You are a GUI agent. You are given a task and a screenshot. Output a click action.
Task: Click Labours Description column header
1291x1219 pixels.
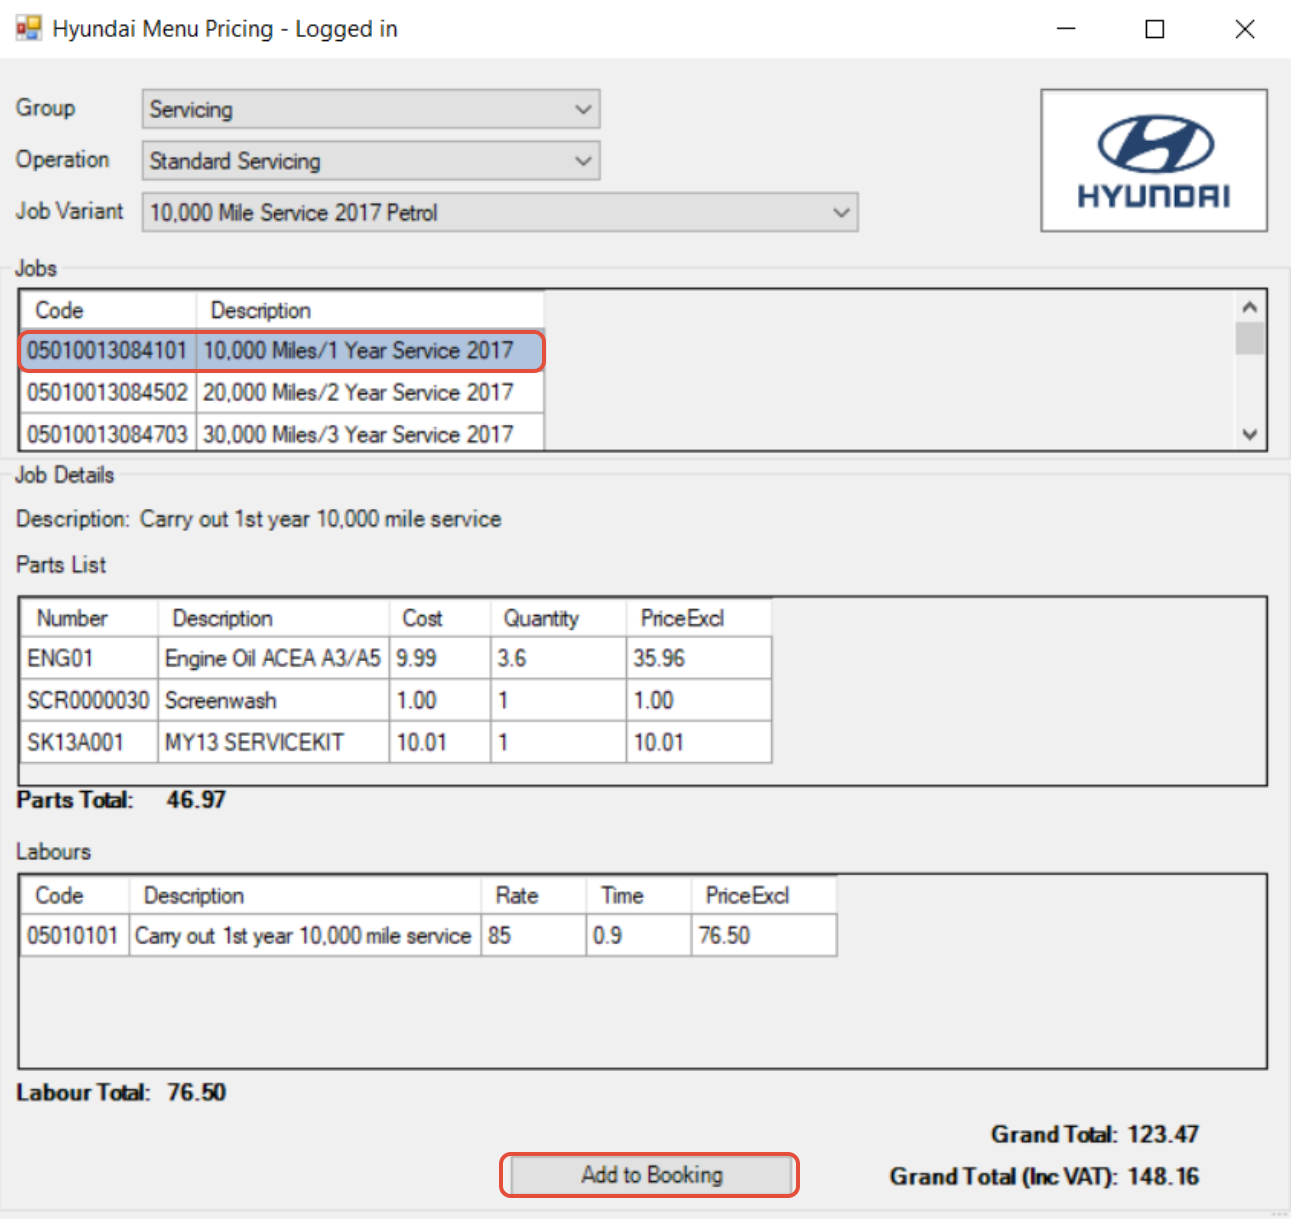point(305,896)
